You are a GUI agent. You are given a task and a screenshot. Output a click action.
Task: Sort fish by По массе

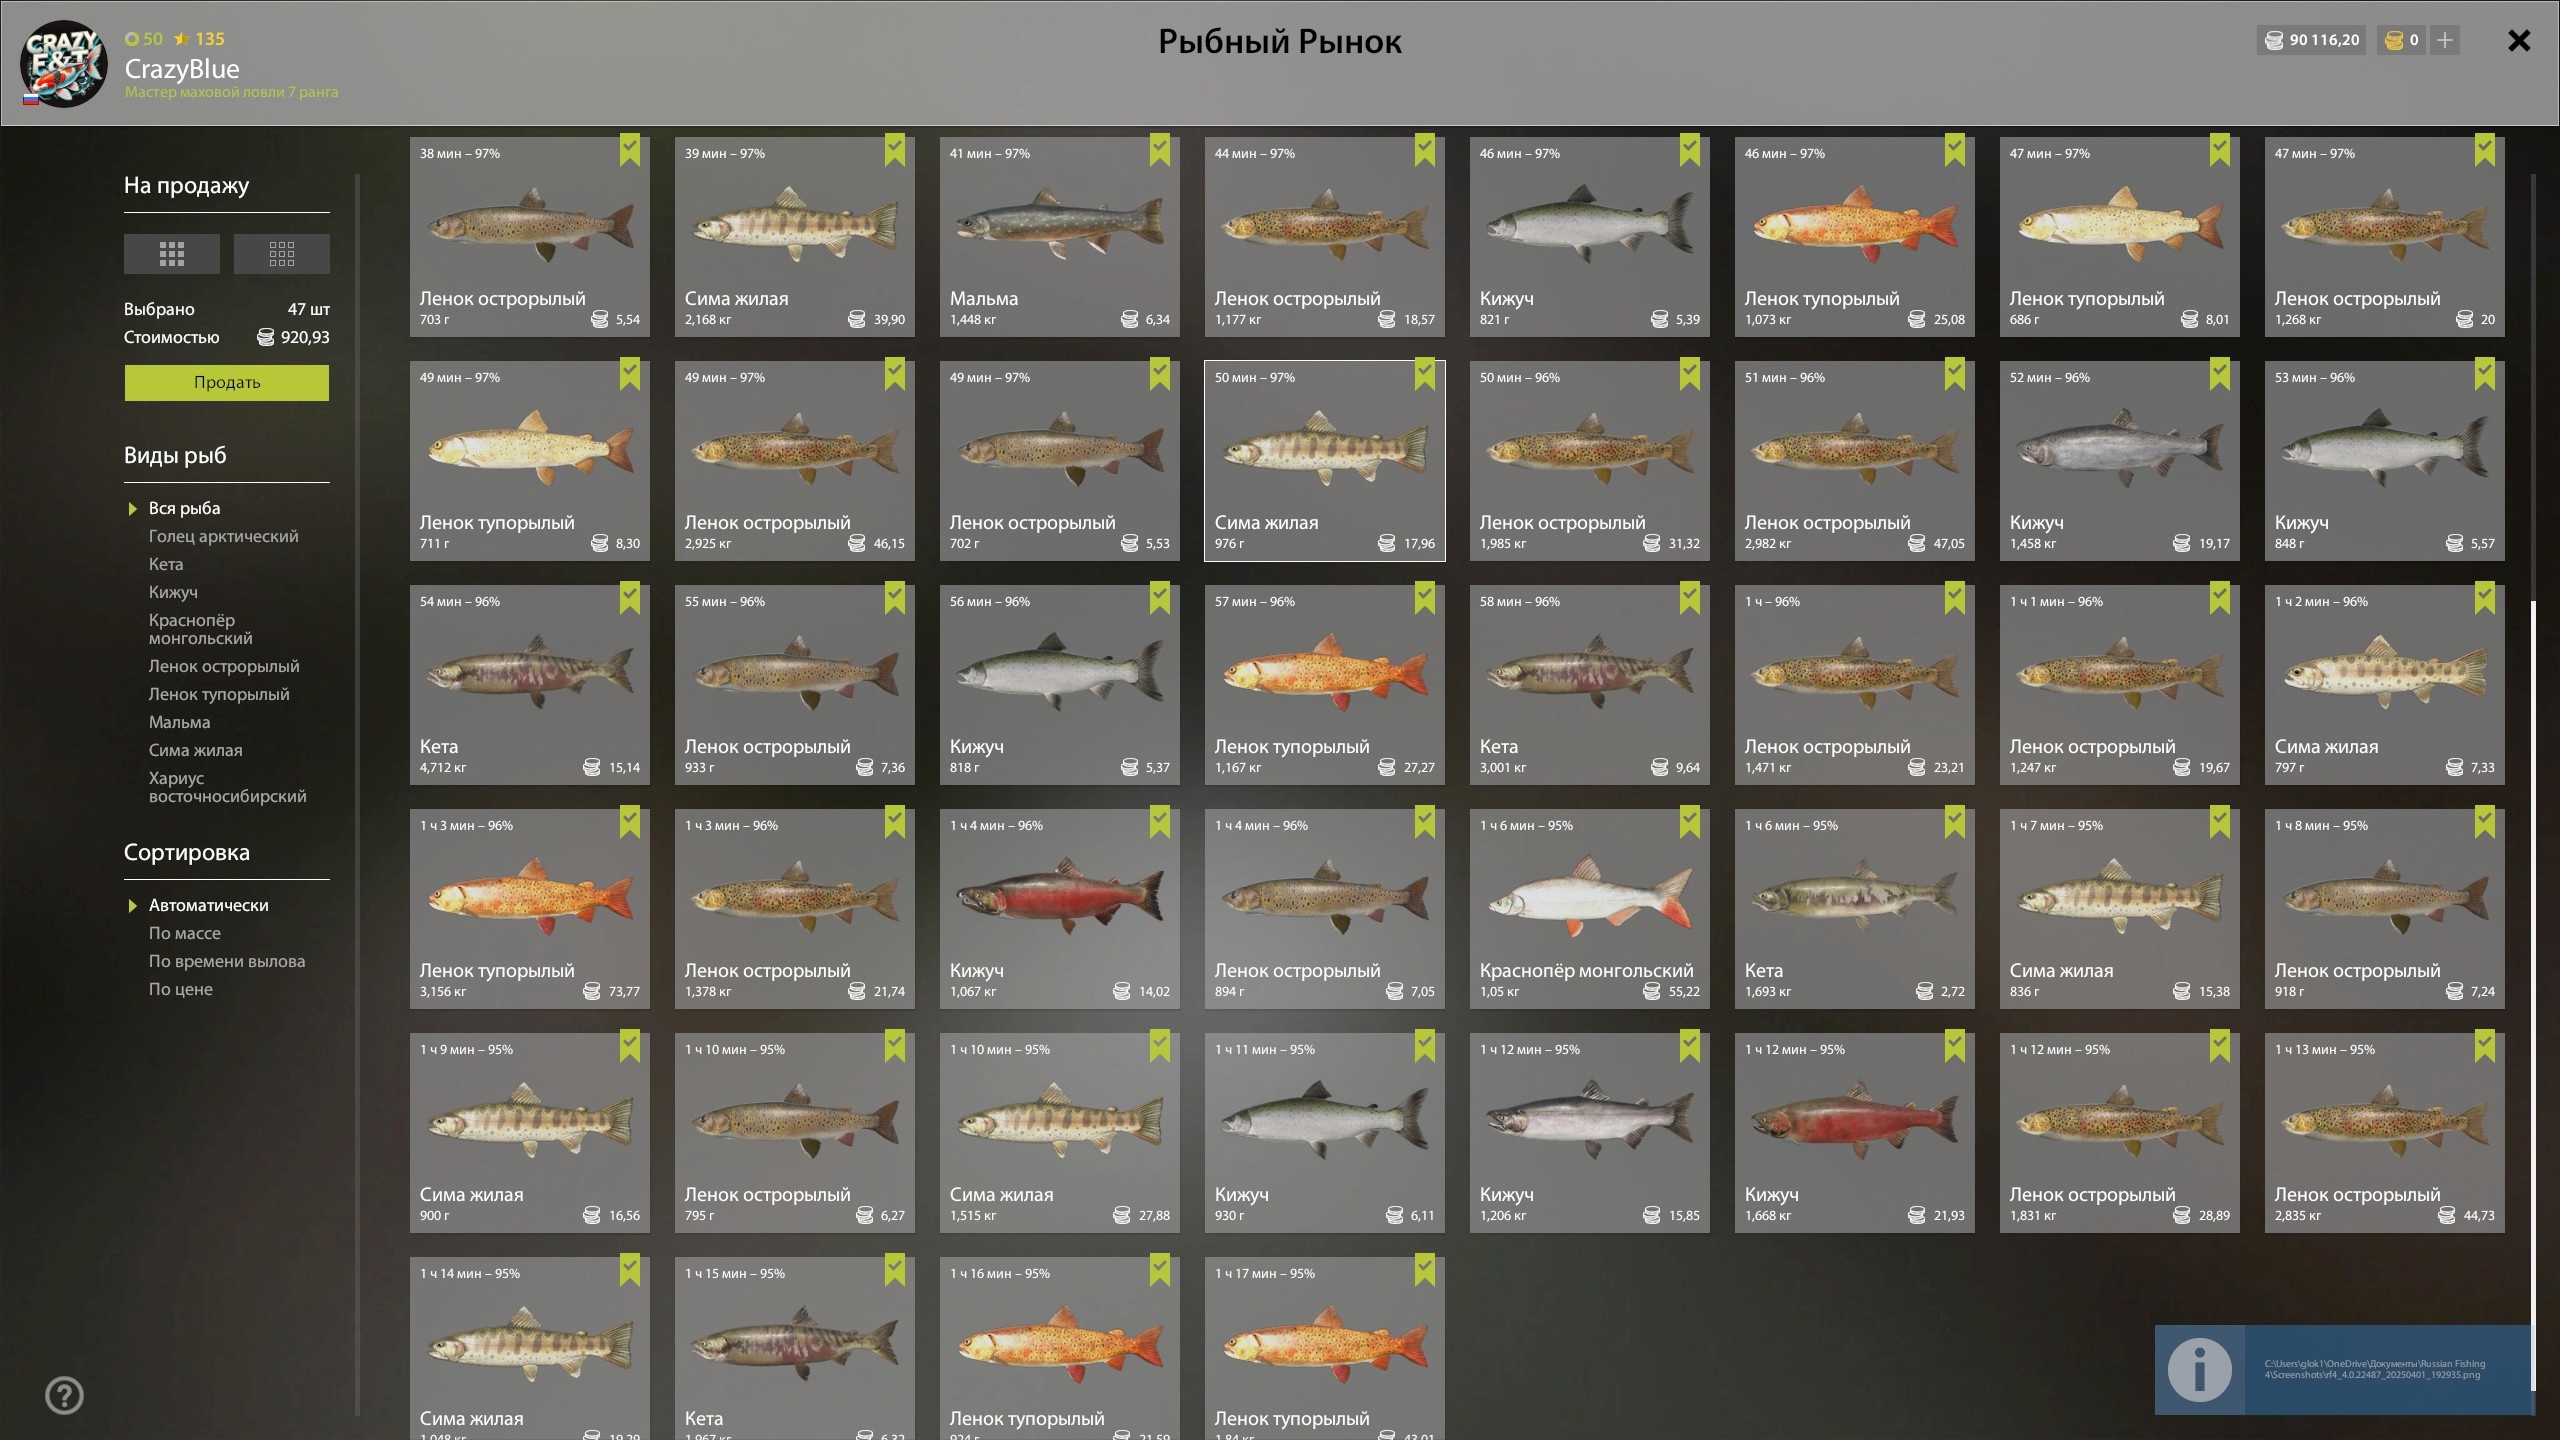tap(185, 933)
